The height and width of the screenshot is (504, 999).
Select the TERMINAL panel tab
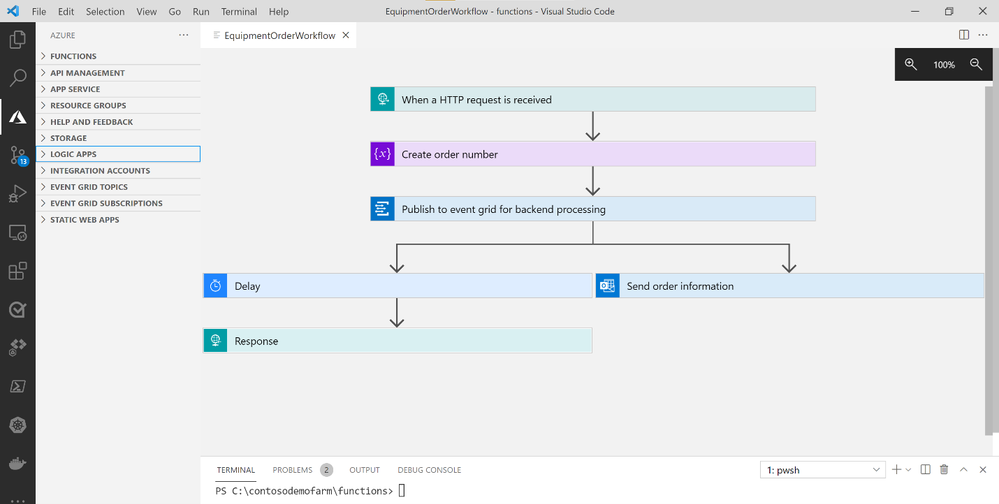click(236, 470)
